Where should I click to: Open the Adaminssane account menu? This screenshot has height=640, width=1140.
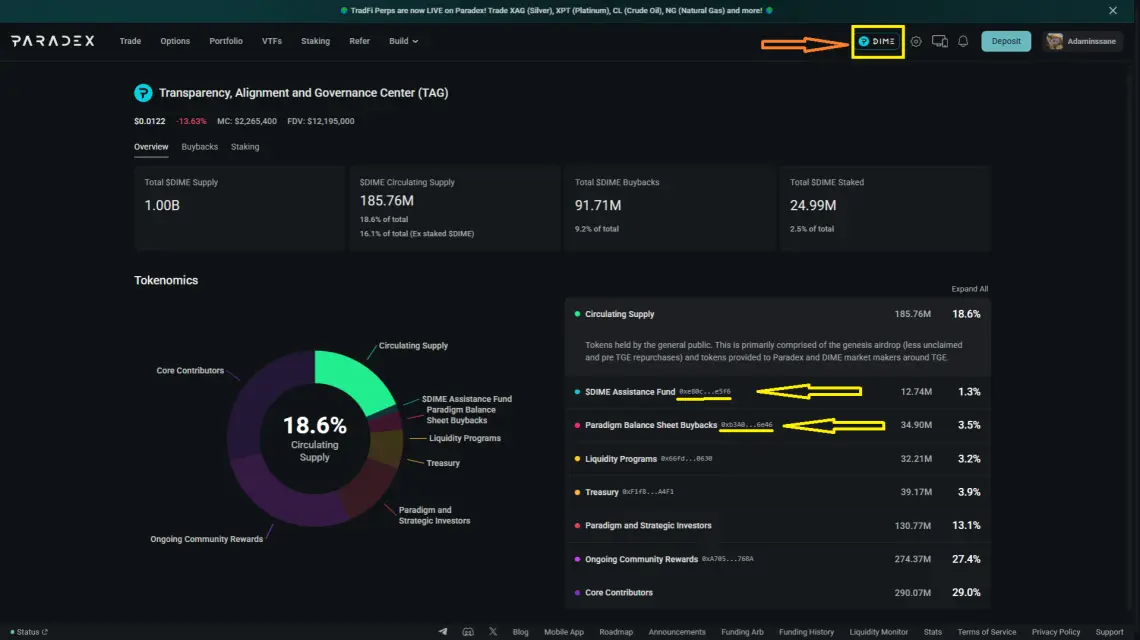(x=1083, y=41)
